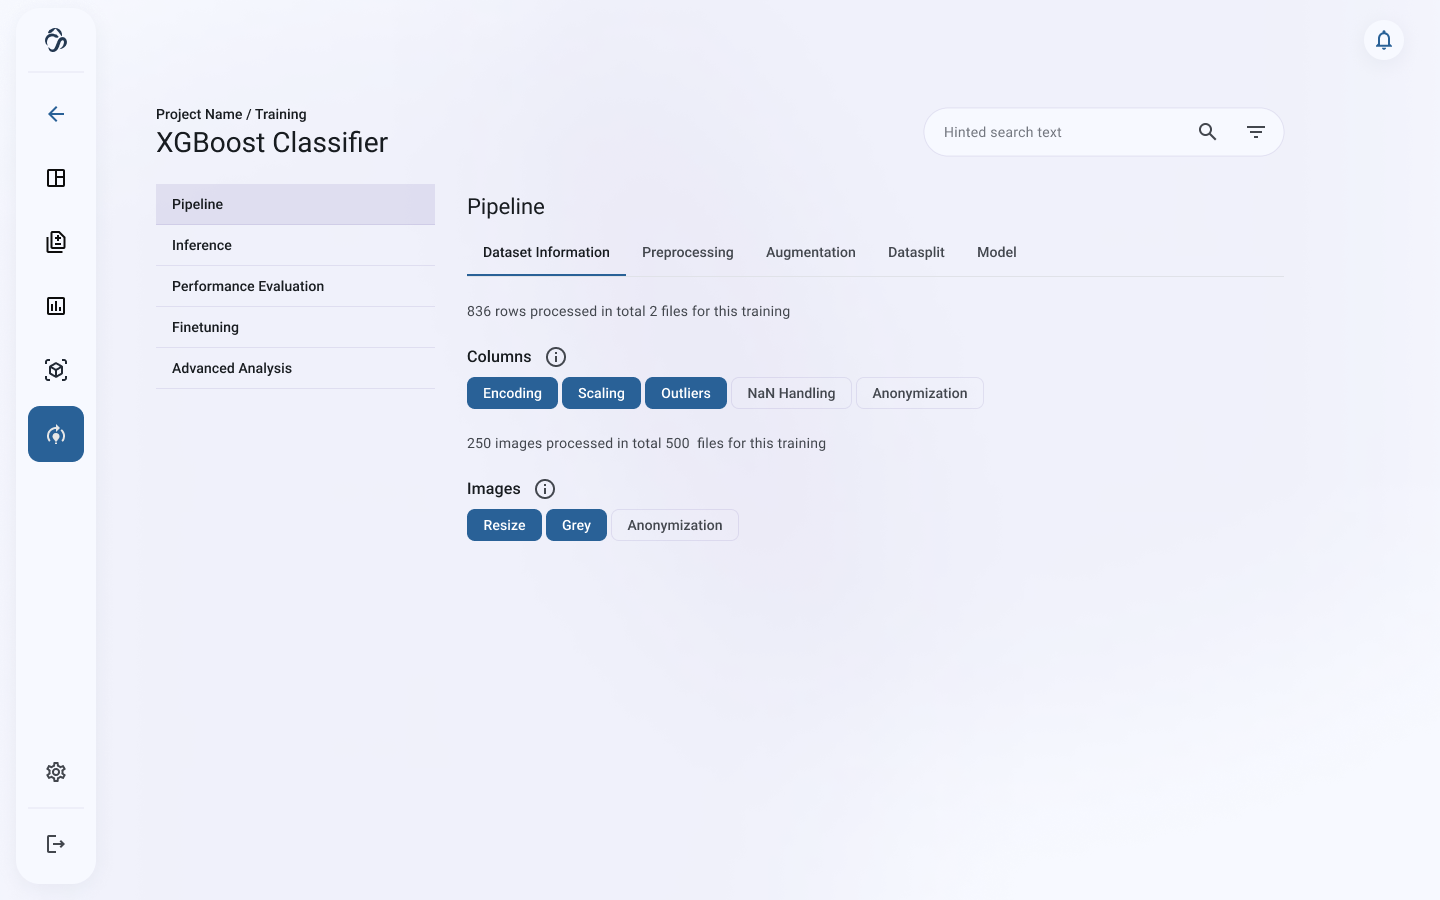The height and width of the screenshot is (900, 1440).
Task: Enable Columns Anonymization chip
Action: [x=920, y=393]
